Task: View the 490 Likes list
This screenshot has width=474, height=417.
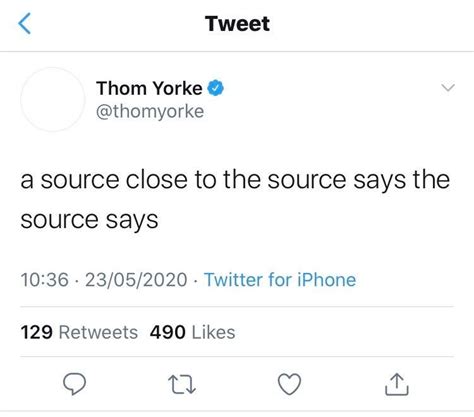Action: 192,332
